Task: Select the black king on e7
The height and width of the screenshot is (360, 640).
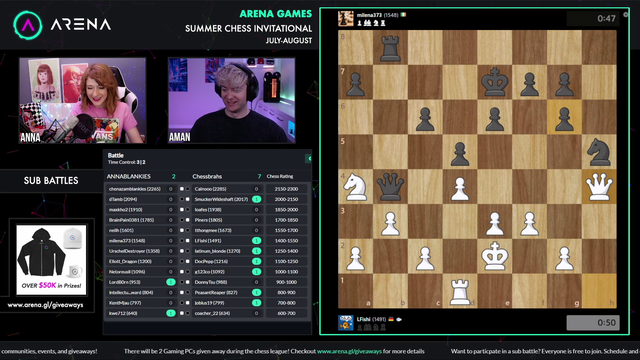Action: 495,82
